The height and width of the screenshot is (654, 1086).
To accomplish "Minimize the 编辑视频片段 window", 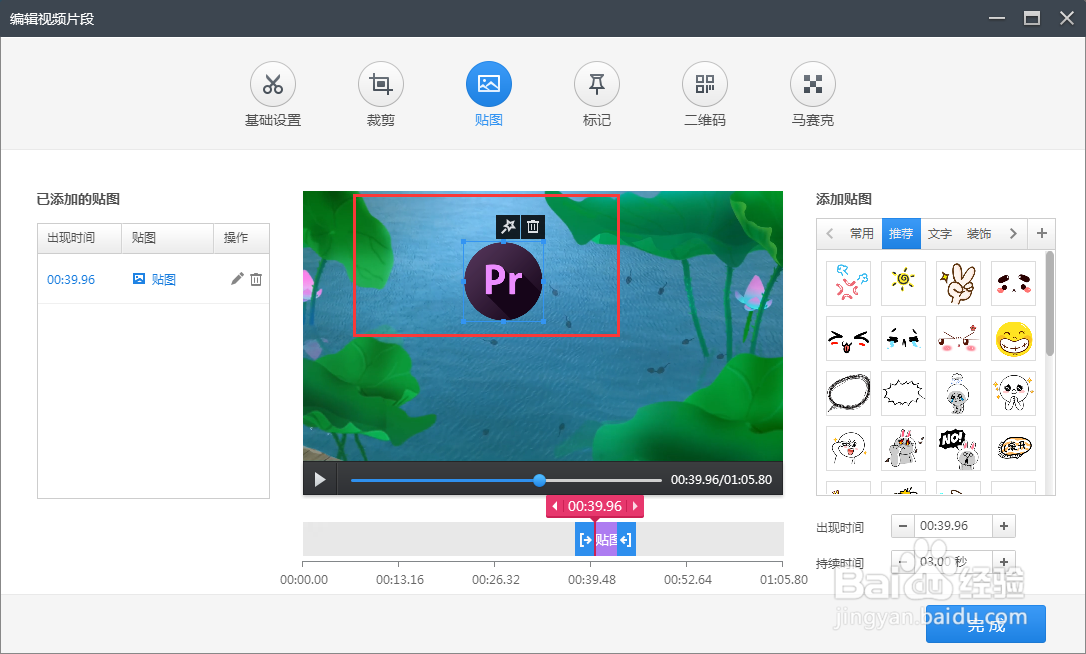I will pyautogui.click(x=997, y=18).
